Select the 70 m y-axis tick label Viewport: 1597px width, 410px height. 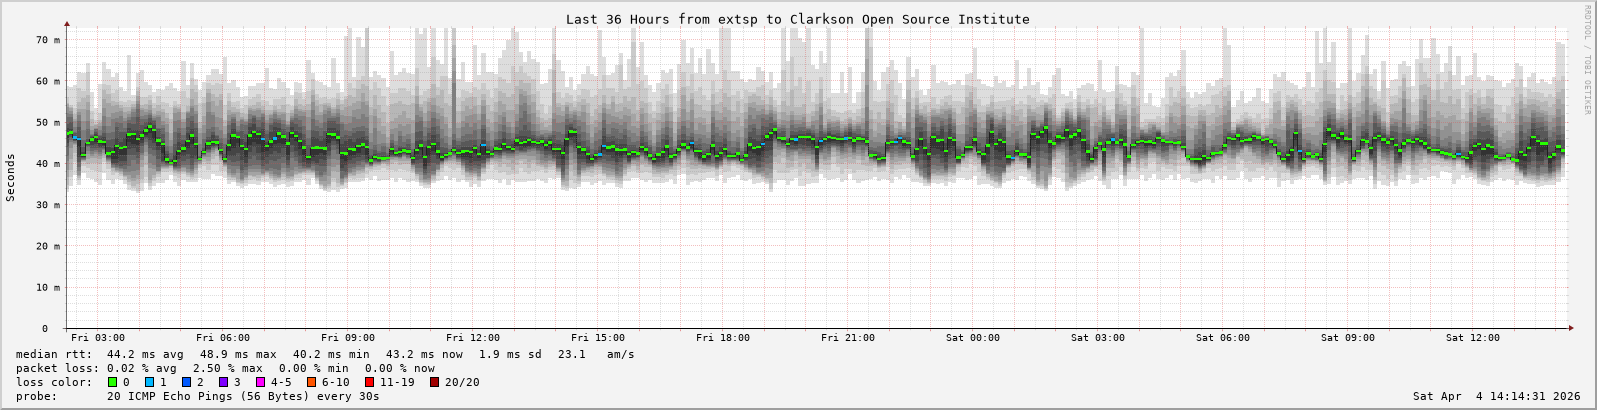coord(48,40)
